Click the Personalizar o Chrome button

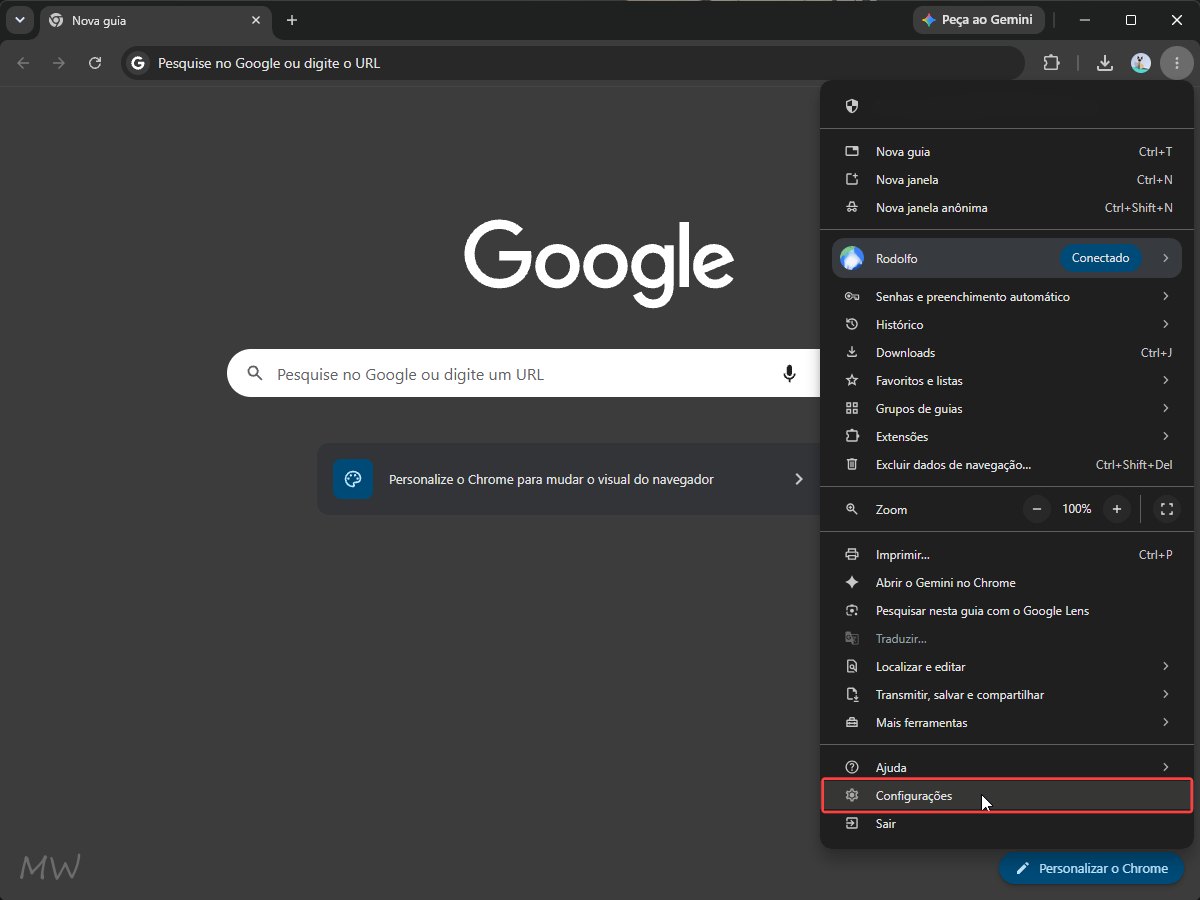pyautogui.click(x=1091, y=868)
